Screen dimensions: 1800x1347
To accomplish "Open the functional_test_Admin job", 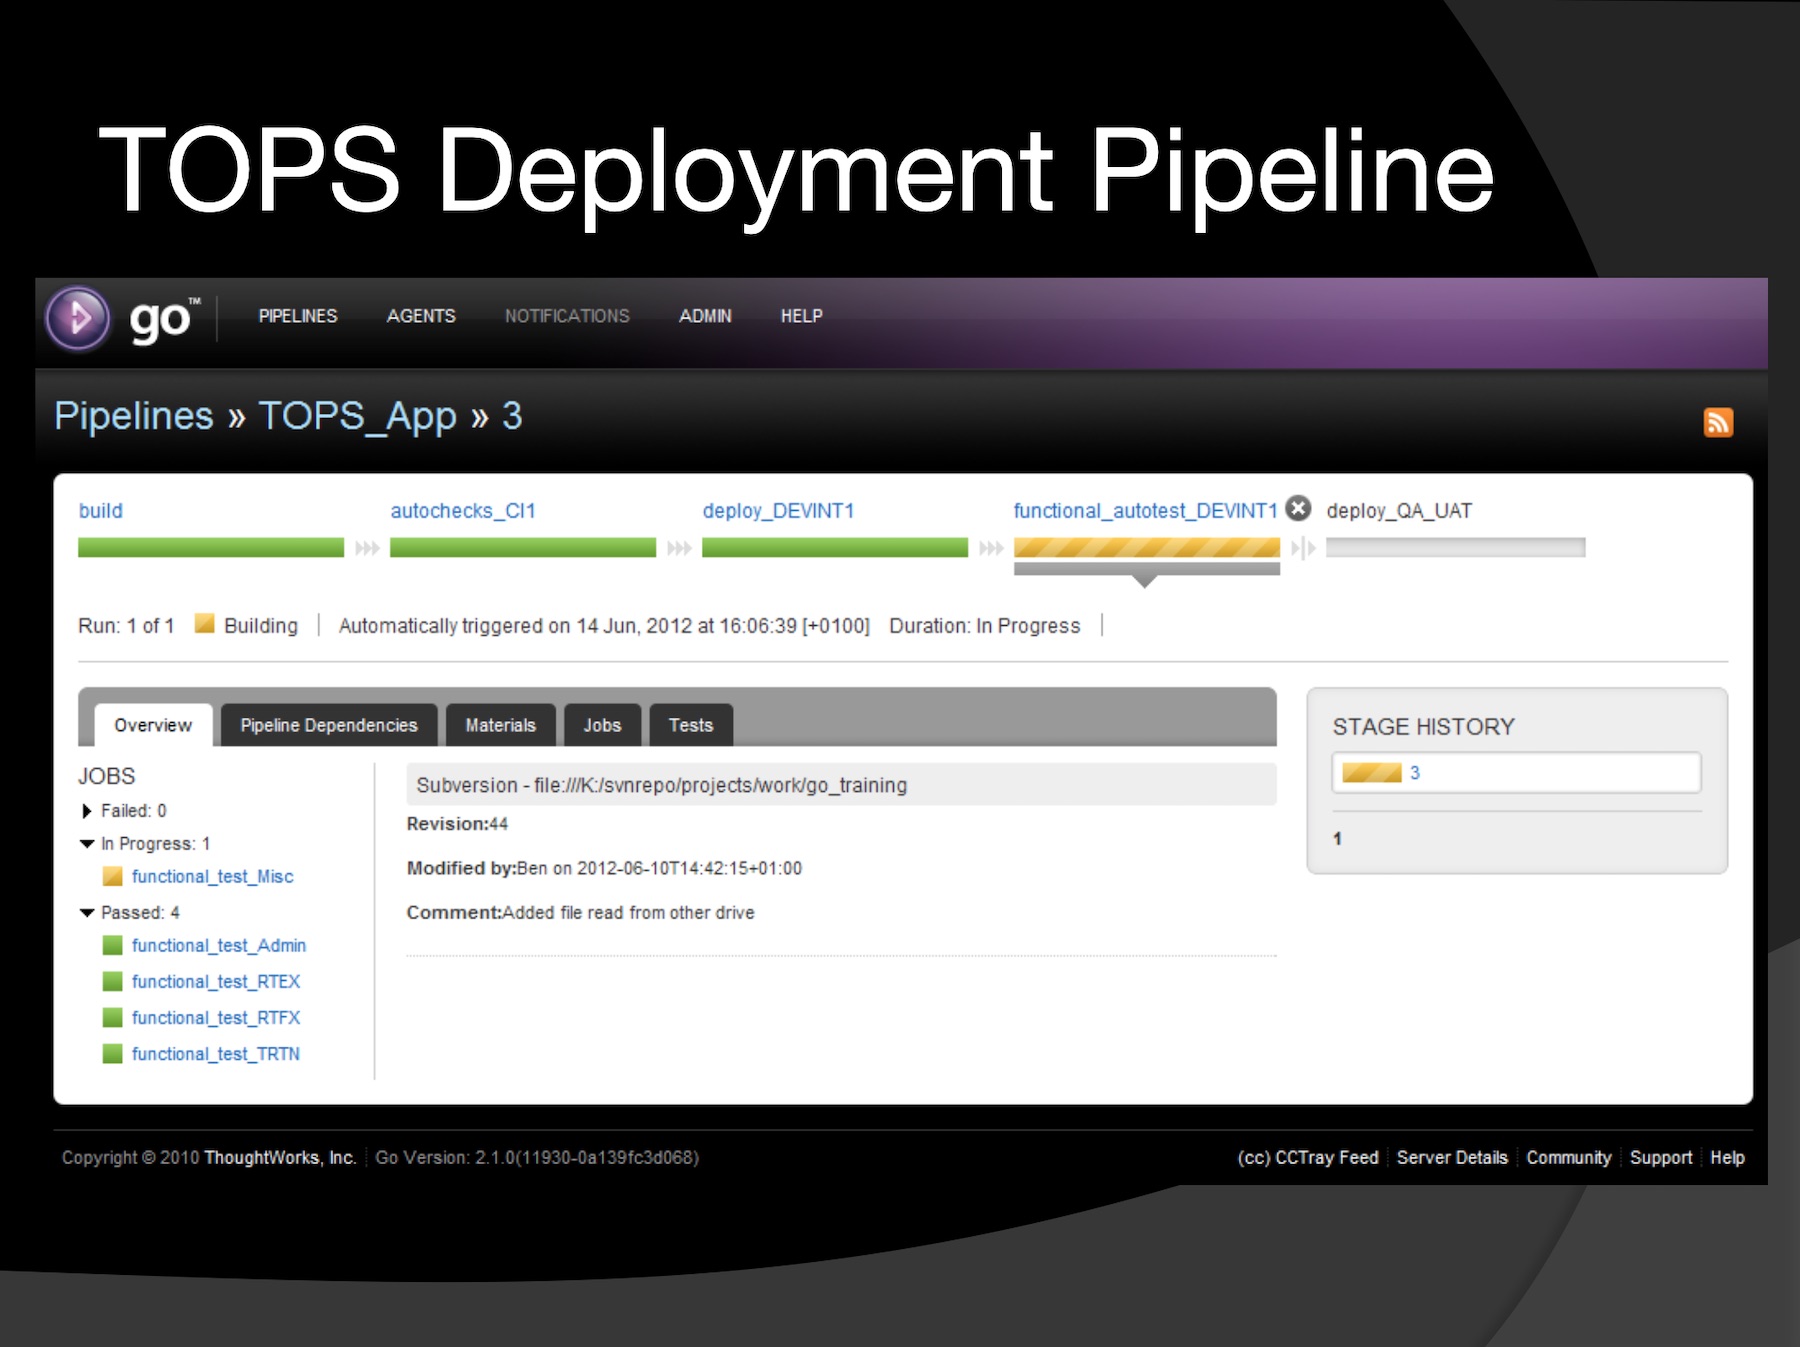I will (x=219, y=946).
